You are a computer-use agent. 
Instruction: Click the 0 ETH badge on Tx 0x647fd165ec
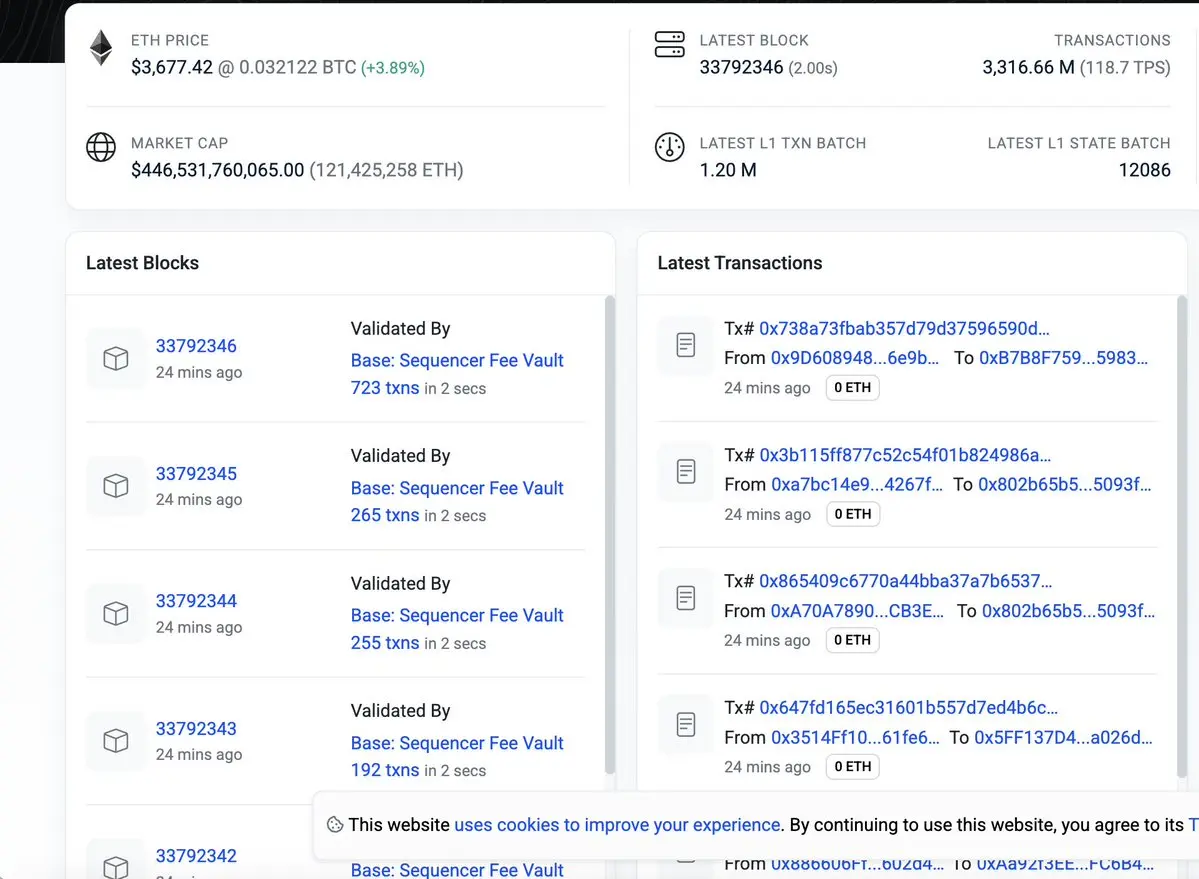(x=853, y=767)
